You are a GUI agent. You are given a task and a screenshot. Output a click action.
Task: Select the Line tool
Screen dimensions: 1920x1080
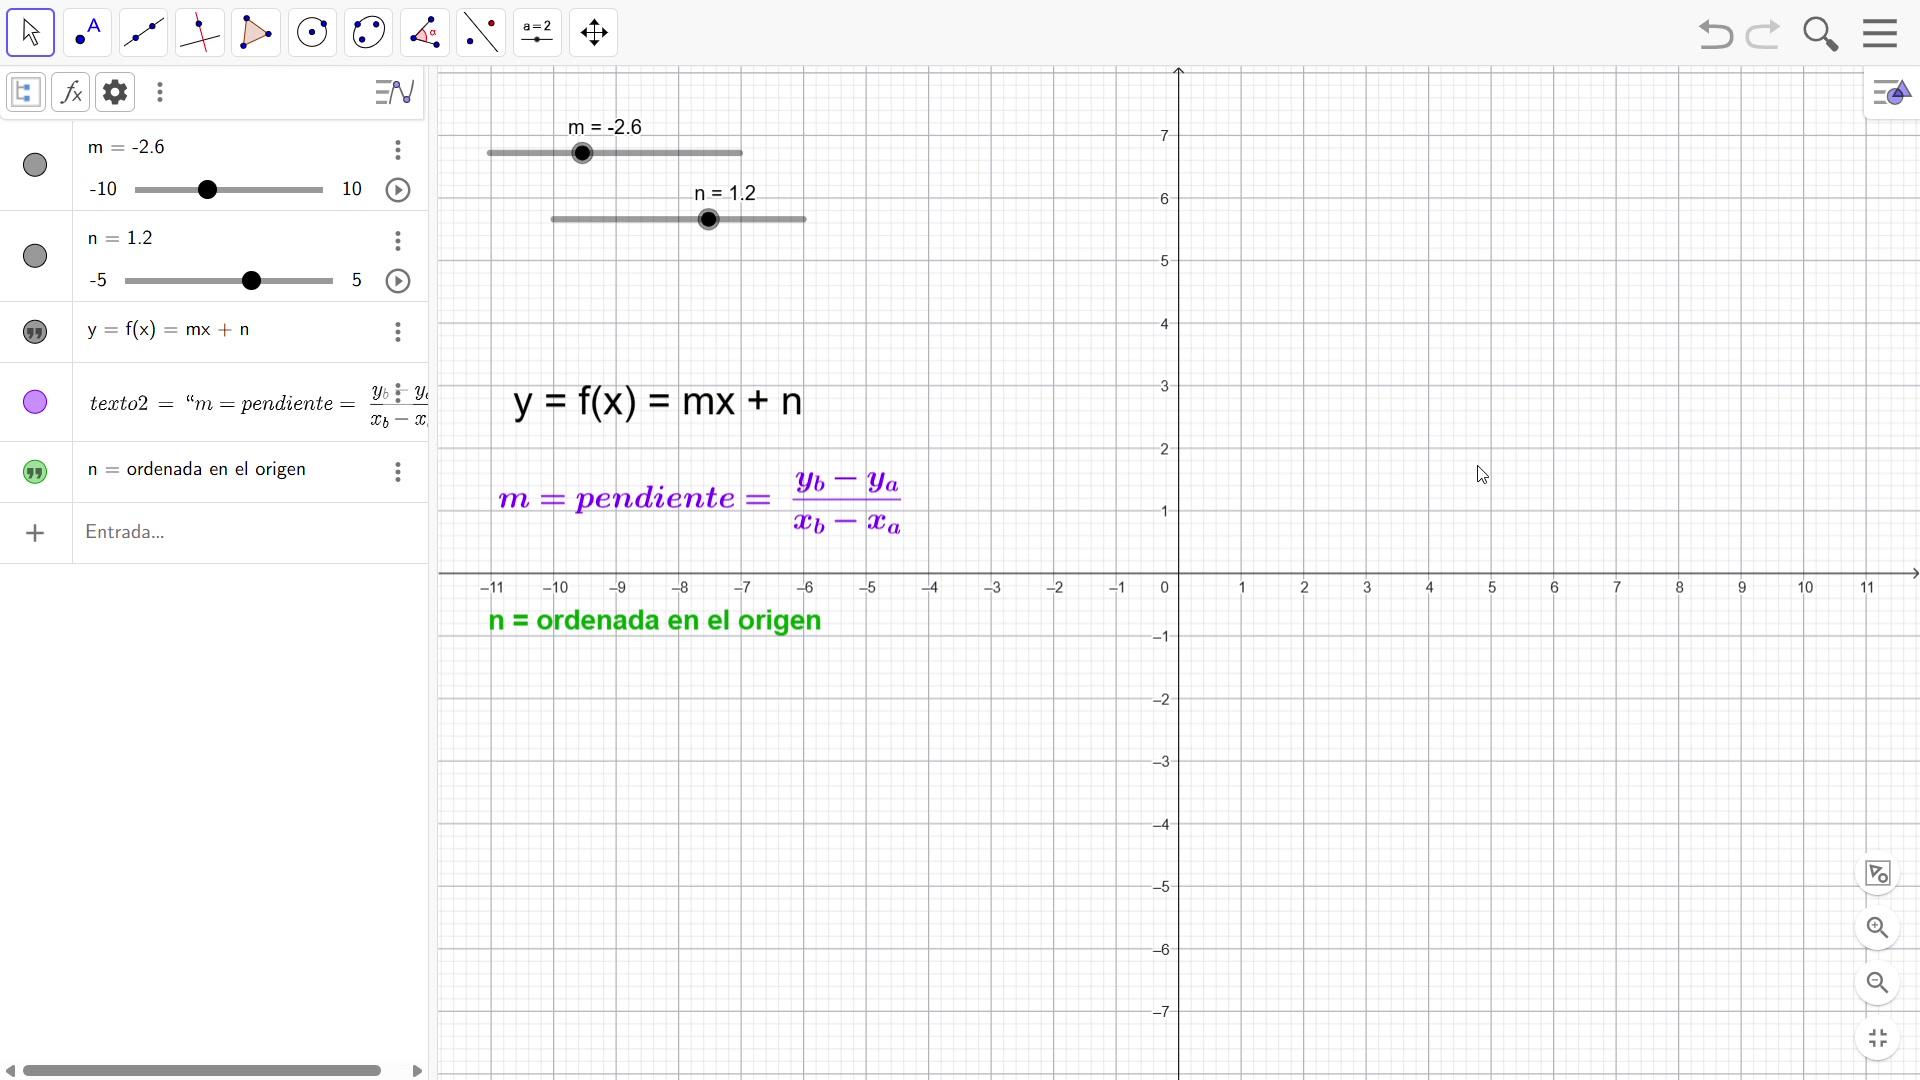click(x=144, y=33)
